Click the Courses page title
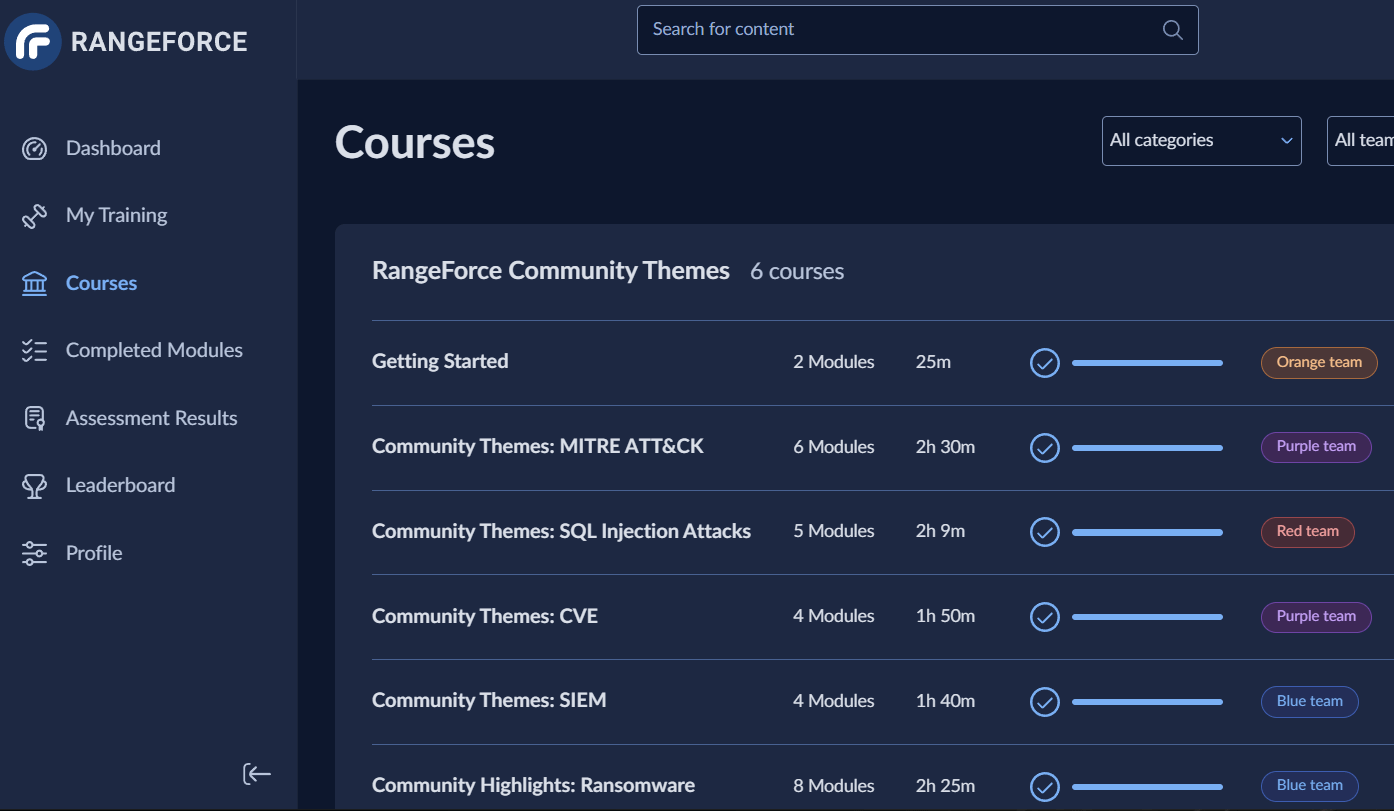1394x811 pixels. click(415, 143)
